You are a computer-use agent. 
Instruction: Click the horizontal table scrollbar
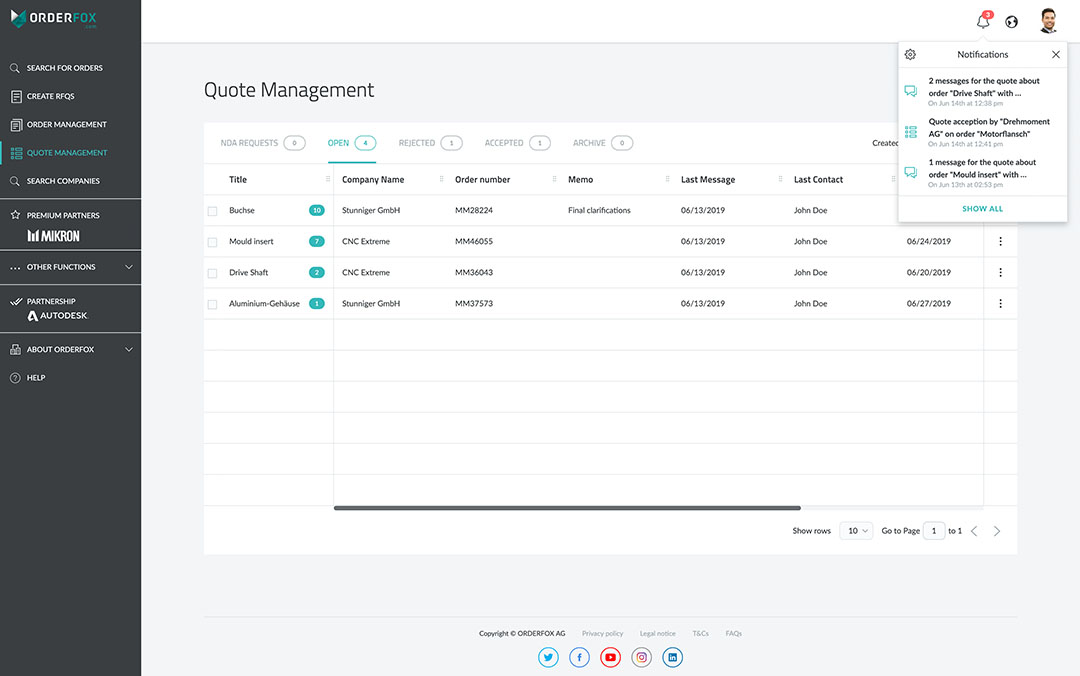tap(567, 508)
